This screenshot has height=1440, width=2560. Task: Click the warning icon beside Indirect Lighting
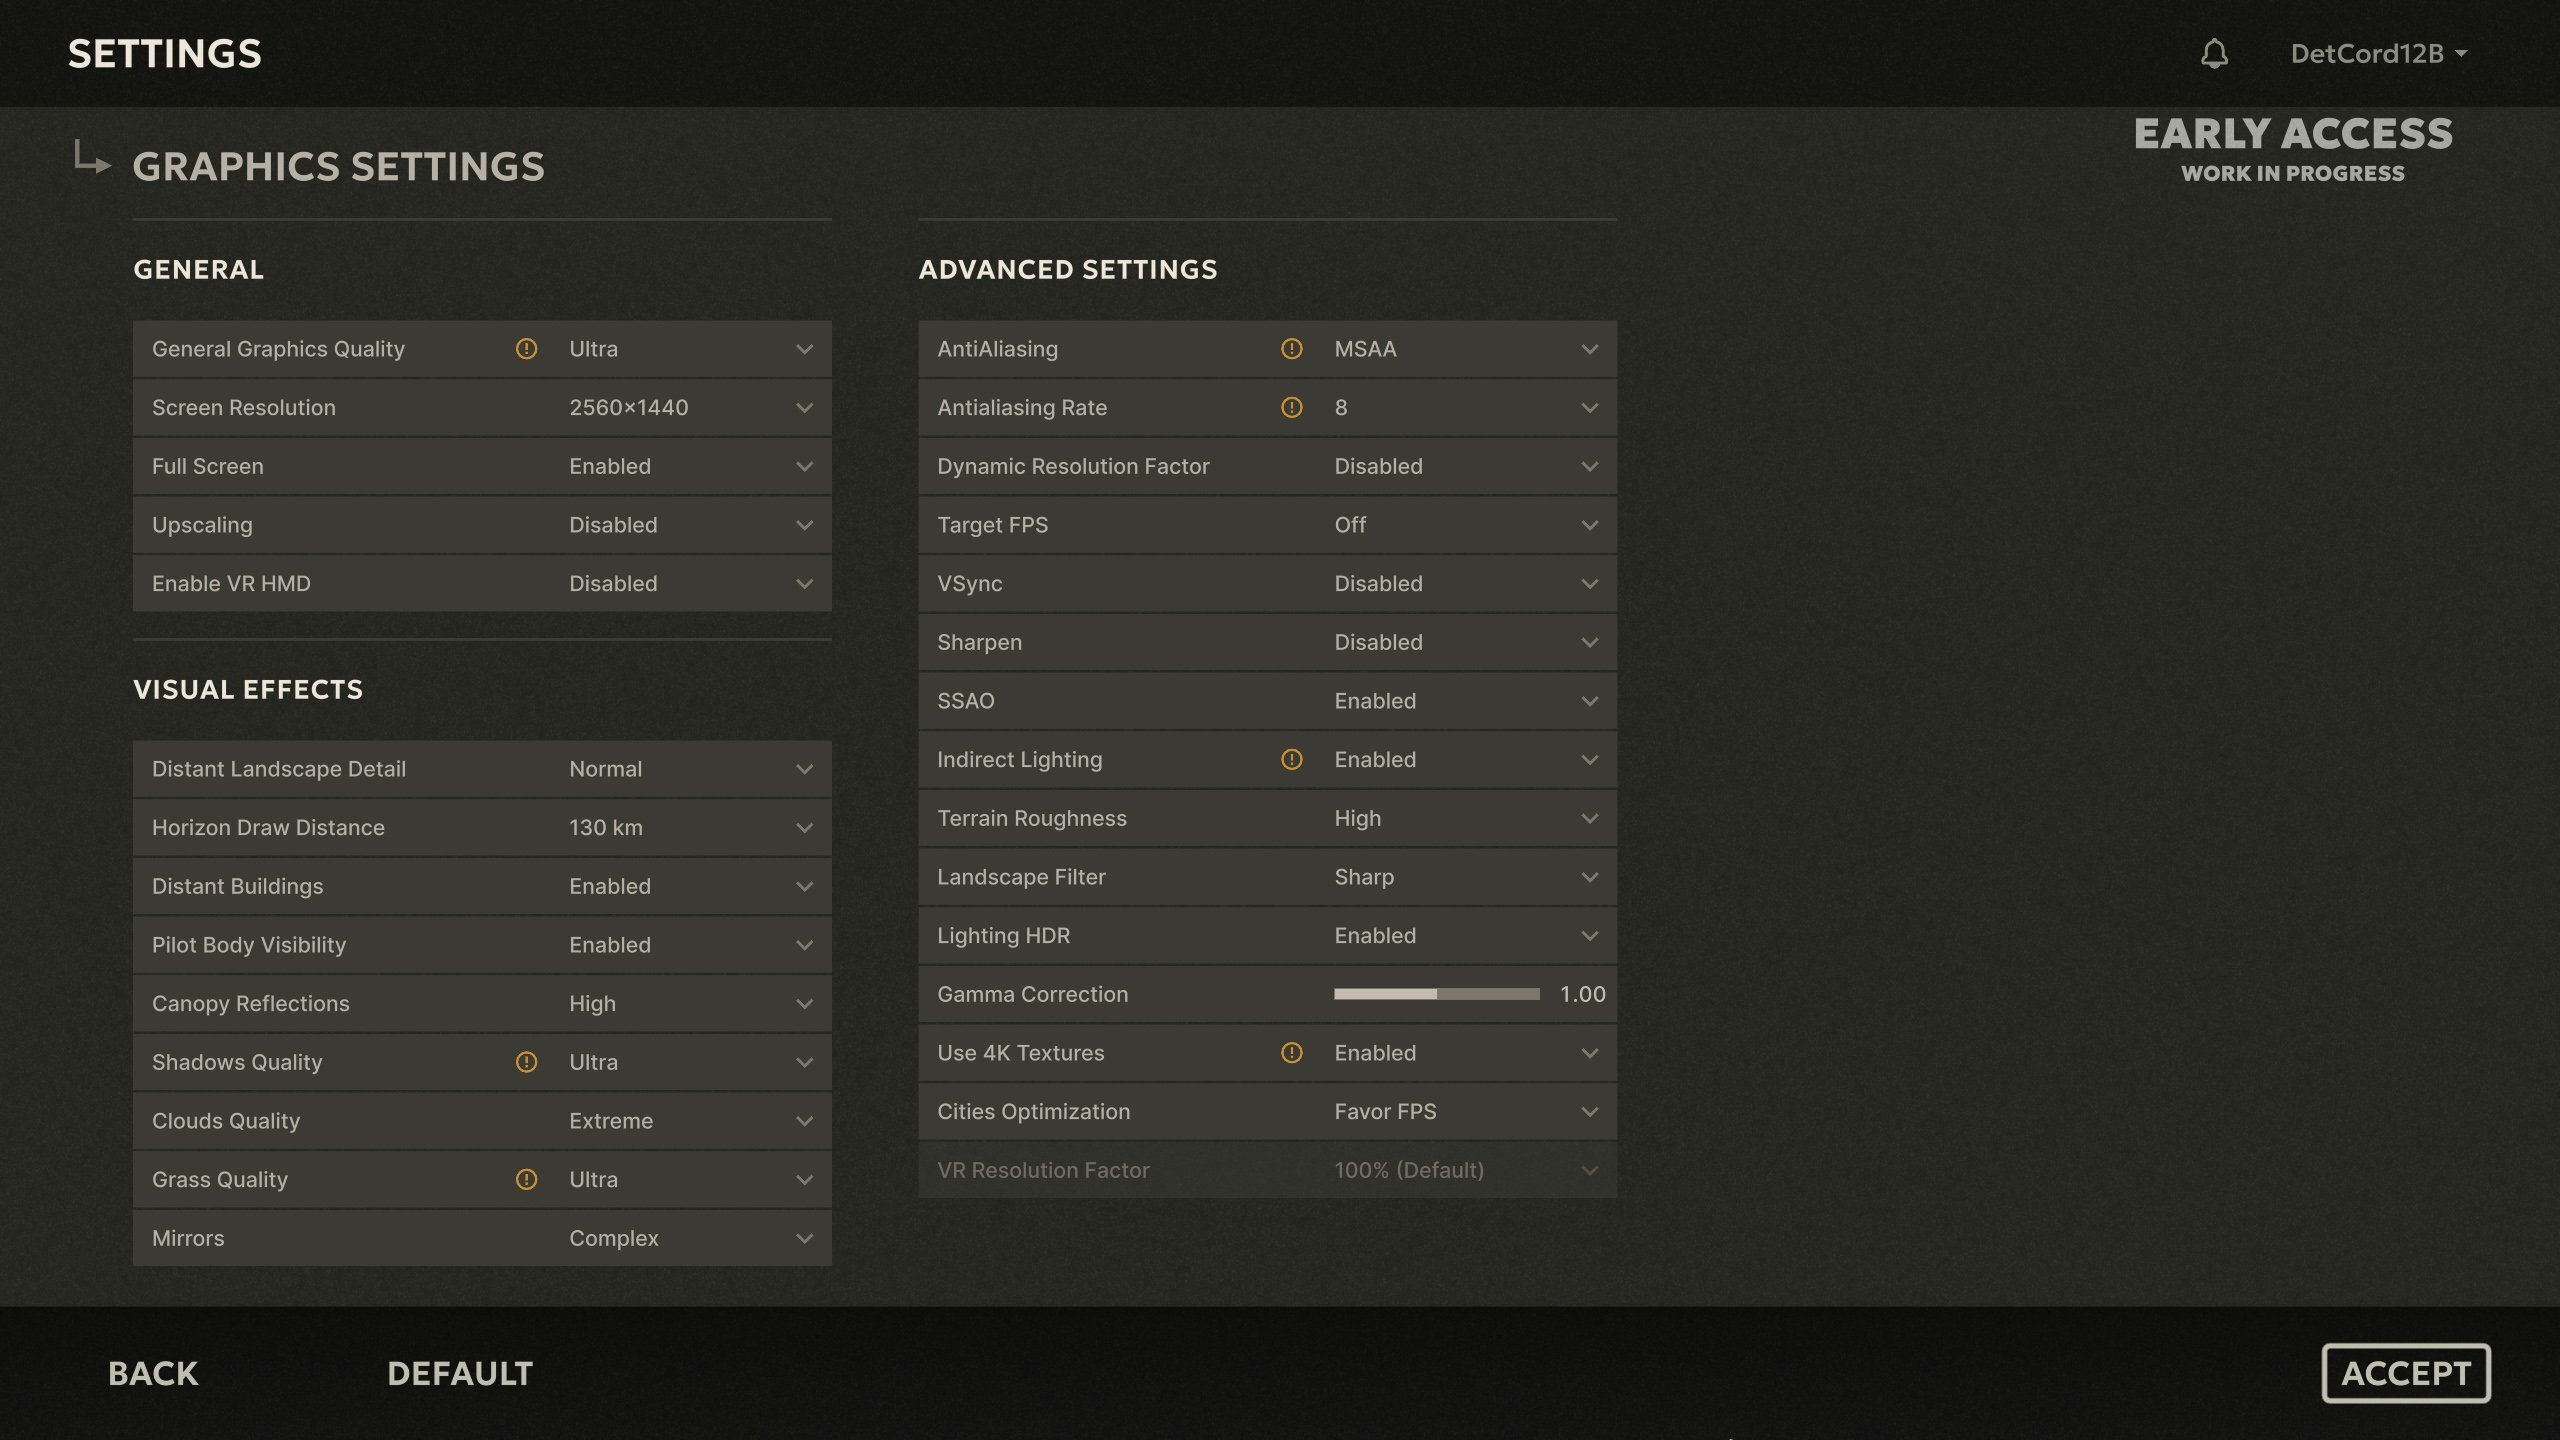click(x=1292, y=759)
